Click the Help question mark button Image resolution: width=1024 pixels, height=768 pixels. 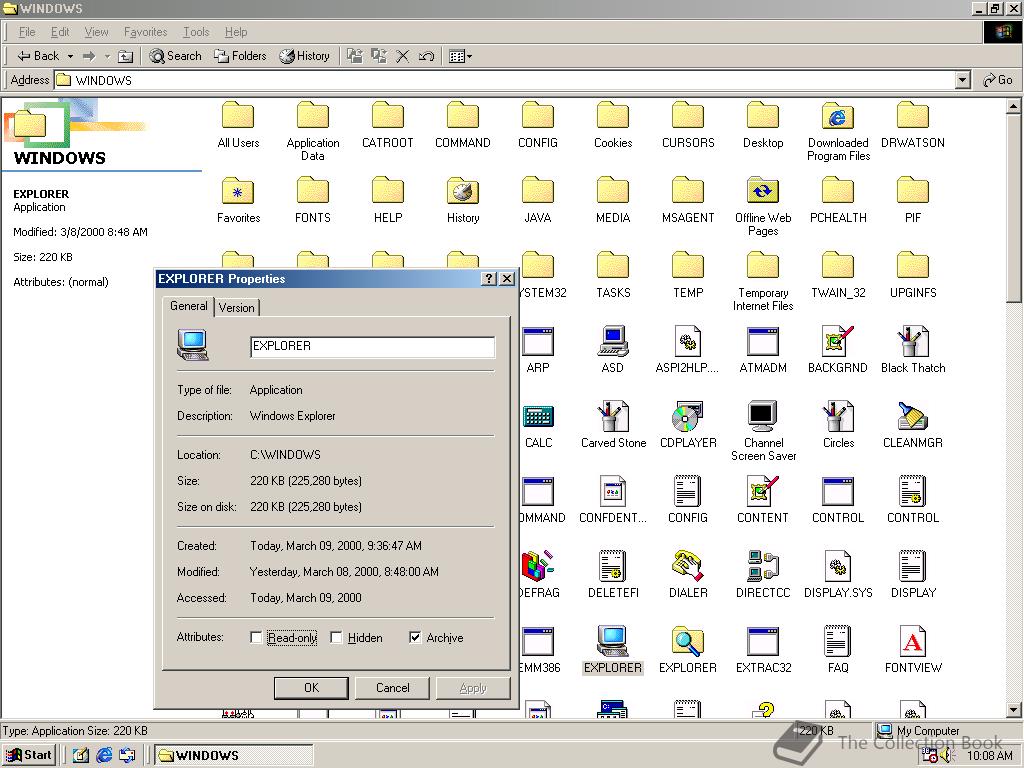pos(488,279)
